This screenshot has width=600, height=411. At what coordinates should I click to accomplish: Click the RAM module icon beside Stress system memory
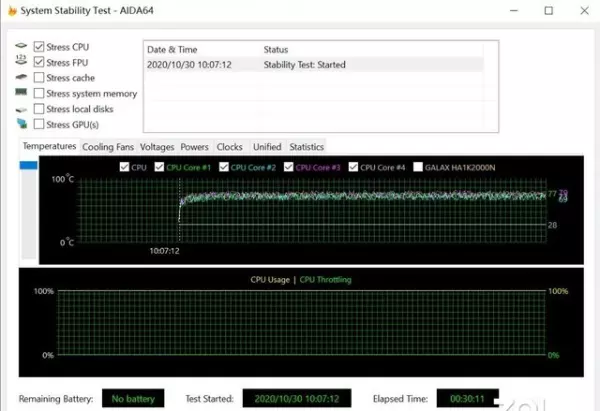point(21,92)
